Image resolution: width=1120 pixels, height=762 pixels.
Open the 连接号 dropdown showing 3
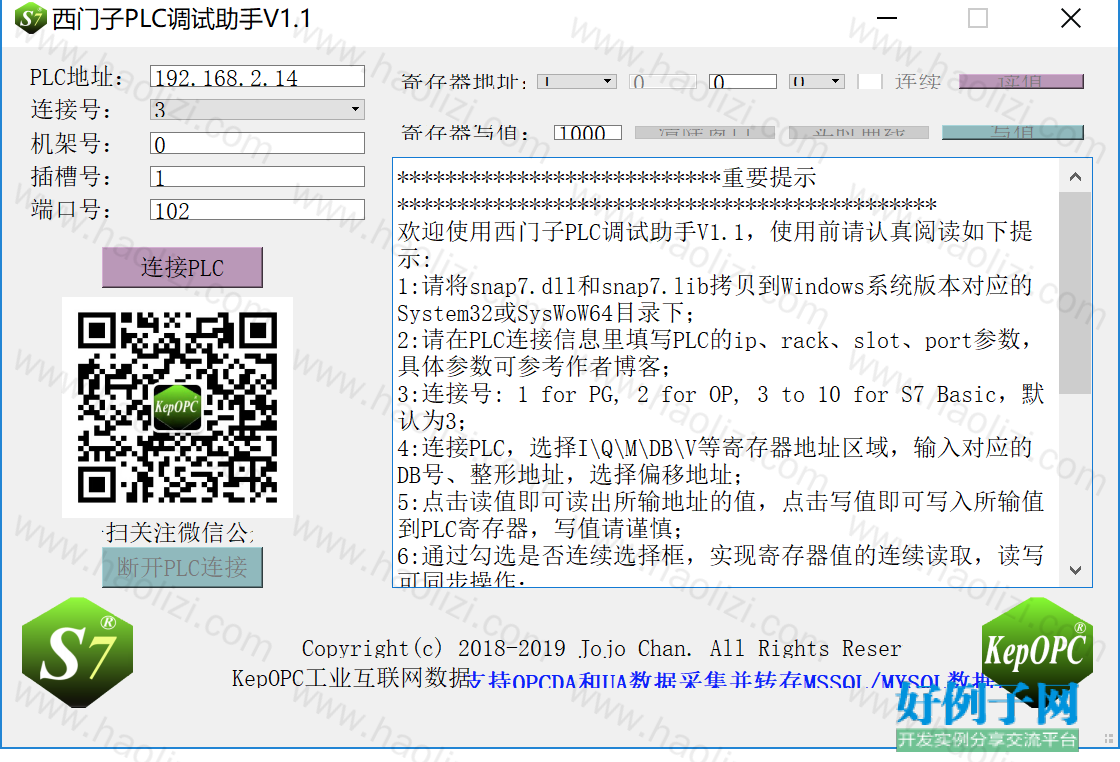(x=257, y=109)
